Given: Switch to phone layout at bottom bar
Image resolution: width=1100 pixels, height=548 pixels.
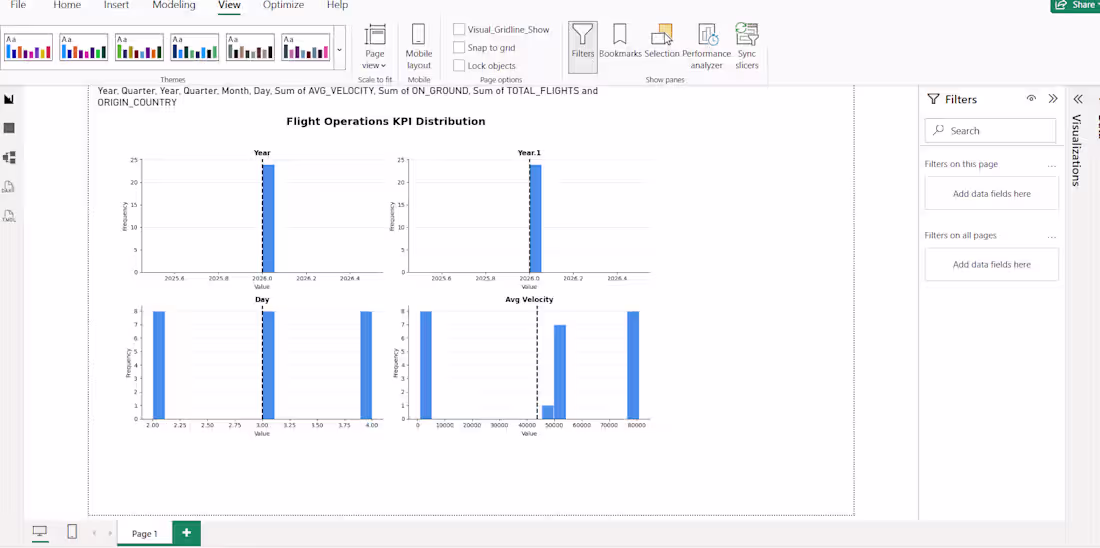Looking at the screenshot, I should click(x=72, y=533).
